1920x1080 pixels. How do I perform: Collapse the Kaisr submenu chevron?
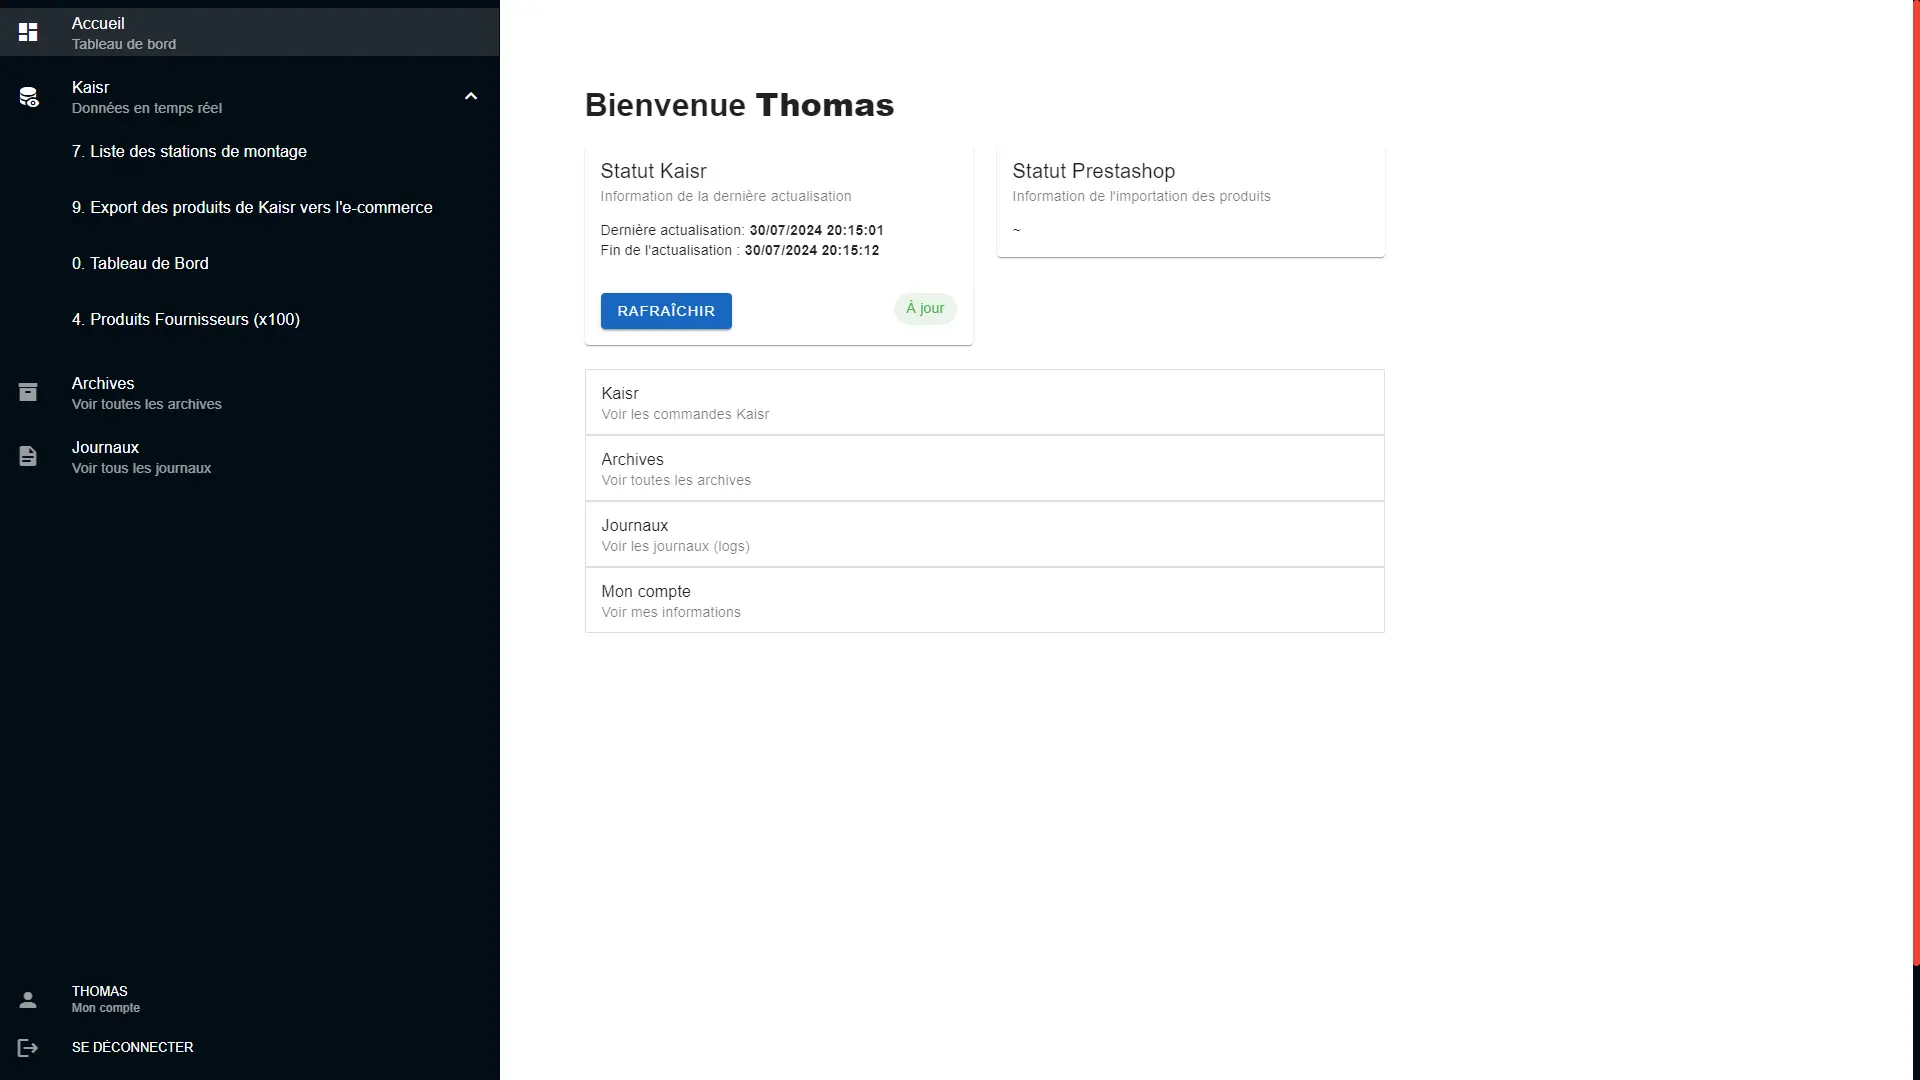[x=471, y=96]
